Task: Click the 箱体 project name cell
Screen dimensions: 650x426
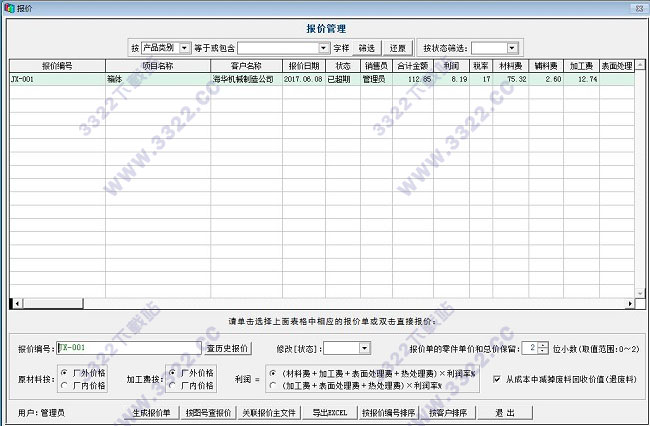Action: [x=158, y=79]
